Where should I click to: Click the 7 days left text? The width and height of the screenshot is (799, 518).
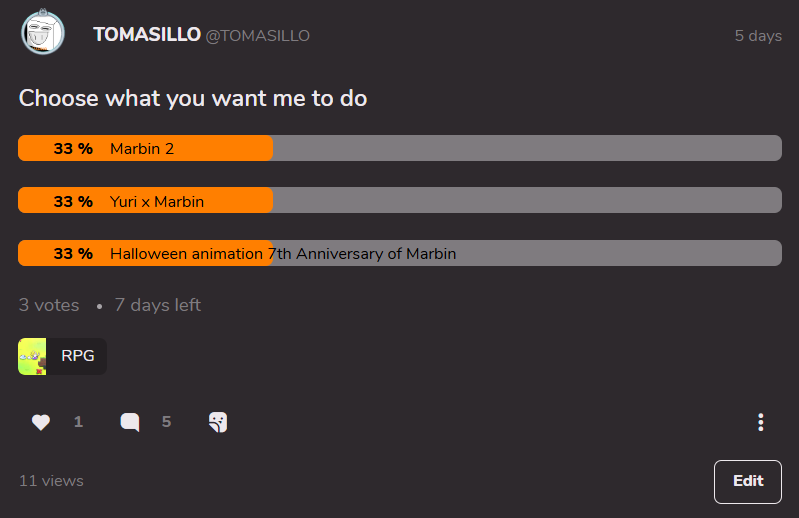tap(158, 305)
